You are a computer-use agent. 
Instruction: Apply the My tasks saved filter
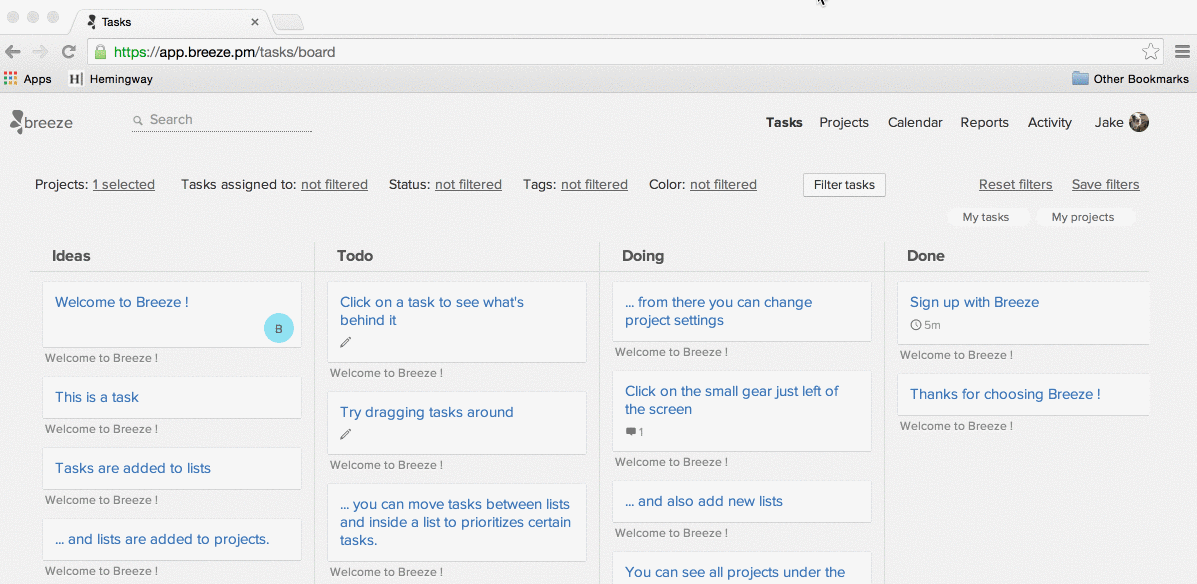[986, 217]
